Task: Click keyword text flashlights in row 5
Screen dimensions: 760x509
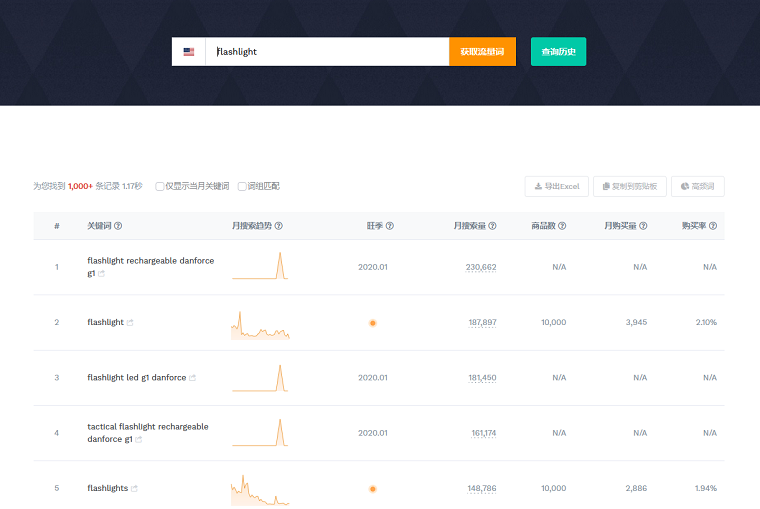Action: coord(108,488)
